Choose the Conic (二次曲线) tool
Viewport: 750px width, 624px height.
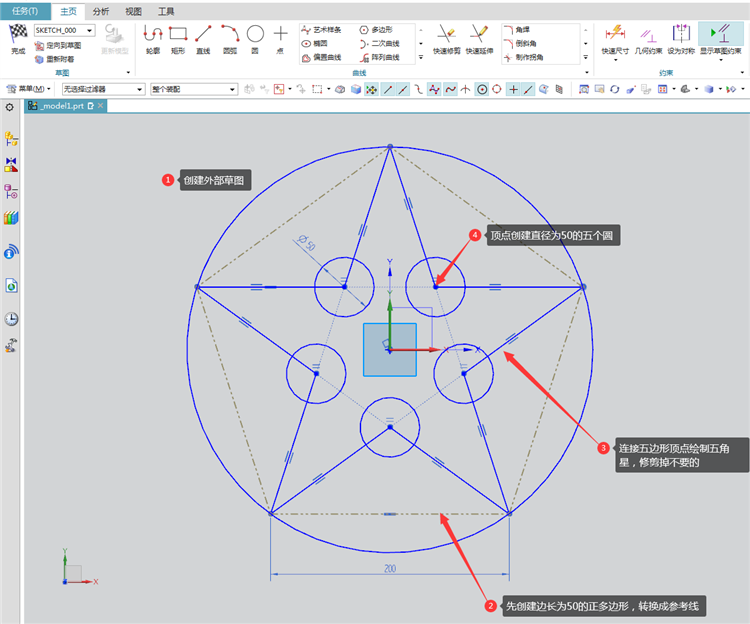[x=379, y=44]
